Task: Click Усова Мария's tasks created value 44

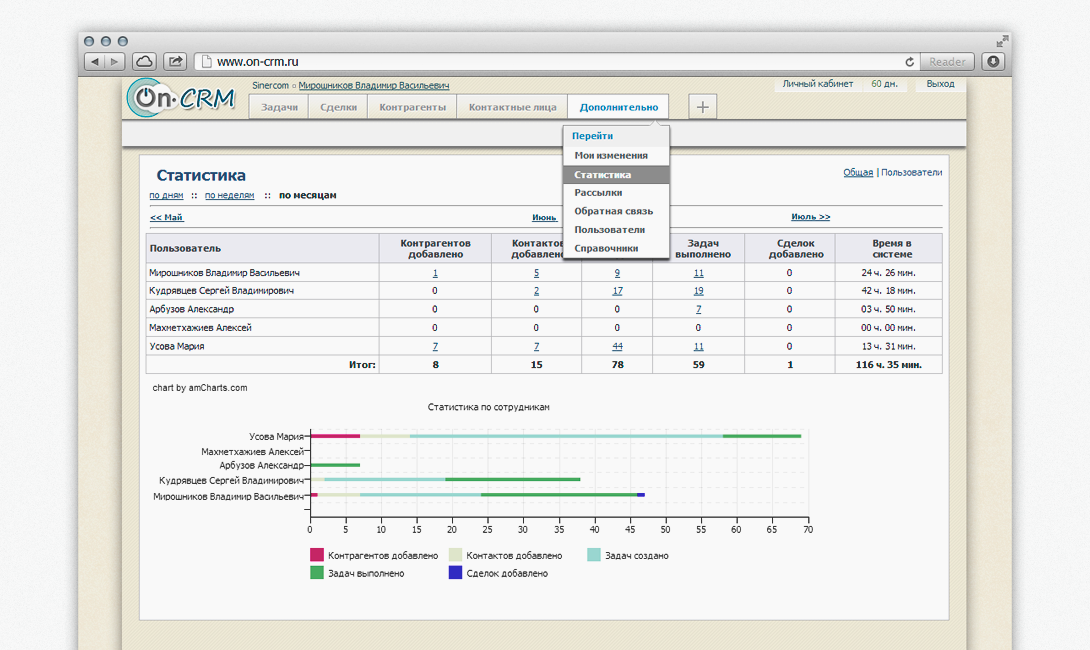Action: pos(617,346)
